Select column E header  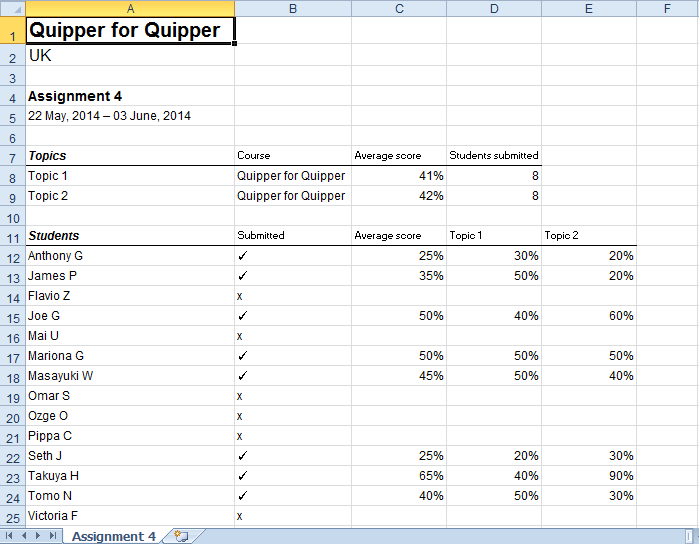tap(589, 8)
